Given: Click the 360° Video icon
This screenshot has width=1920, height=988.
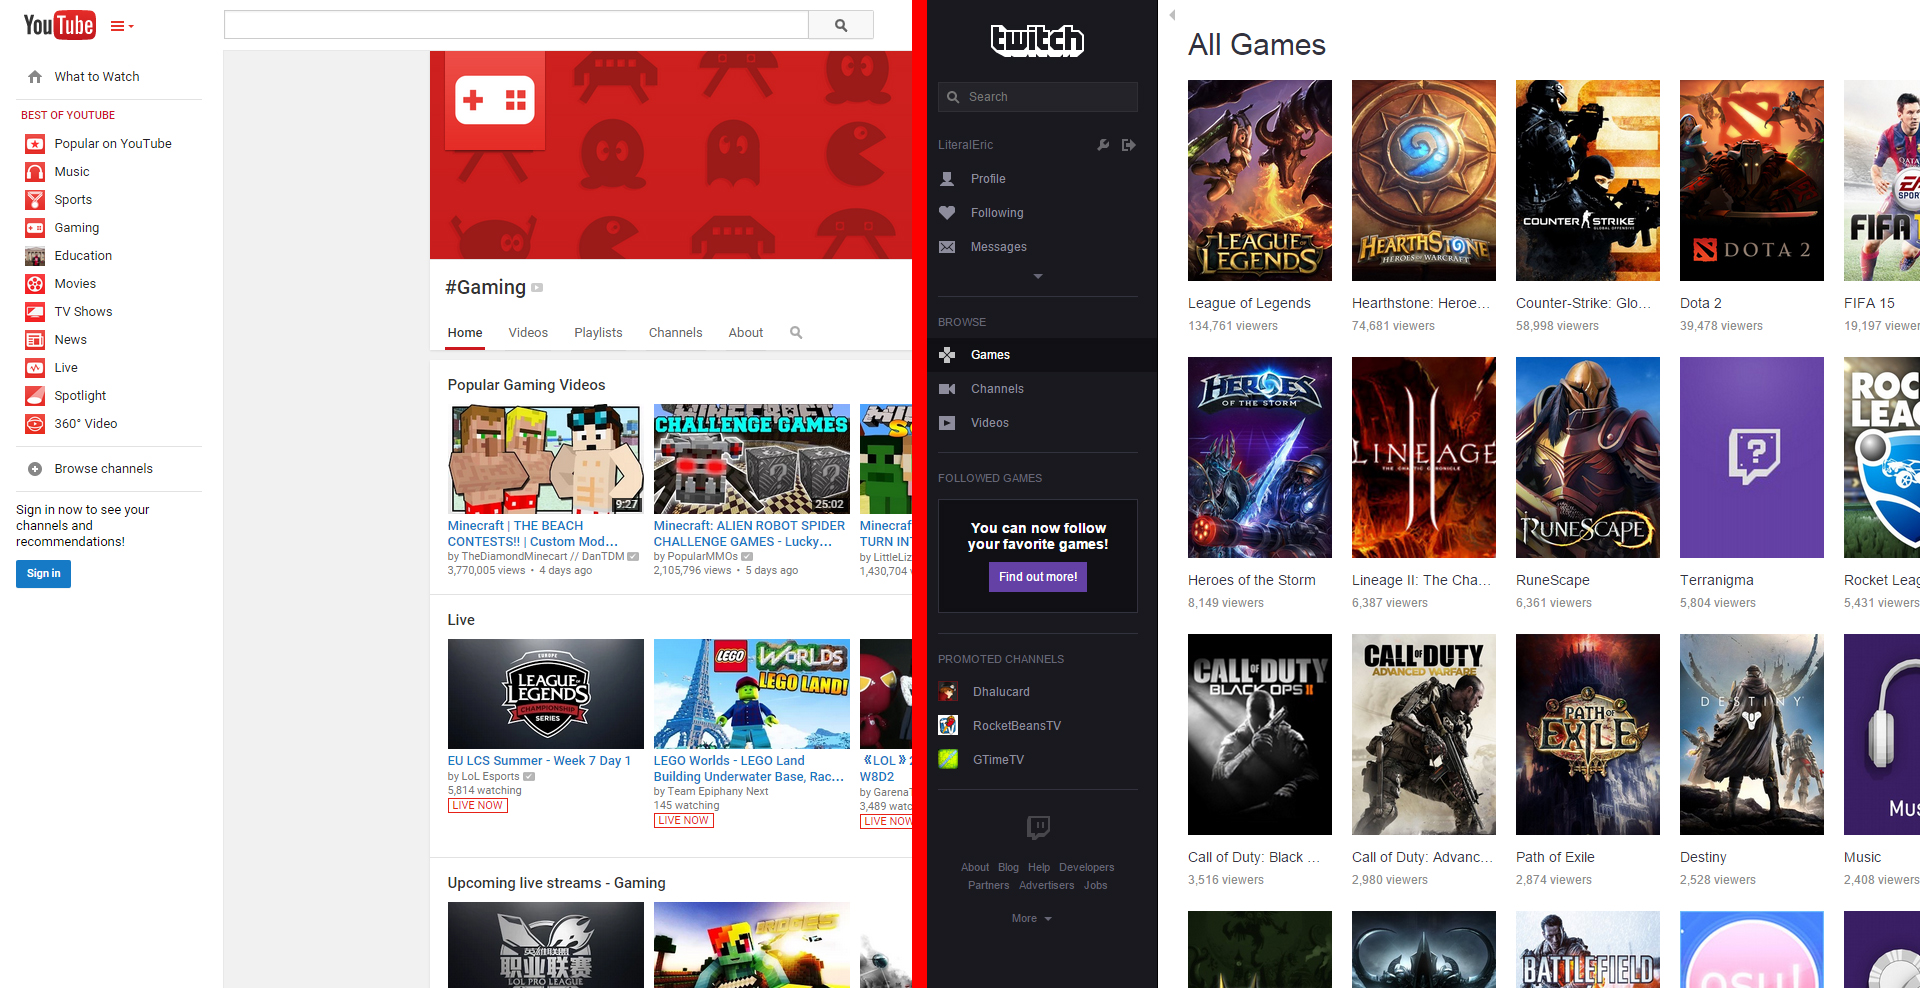Looking at the screenshot, I should click(35, 424).
